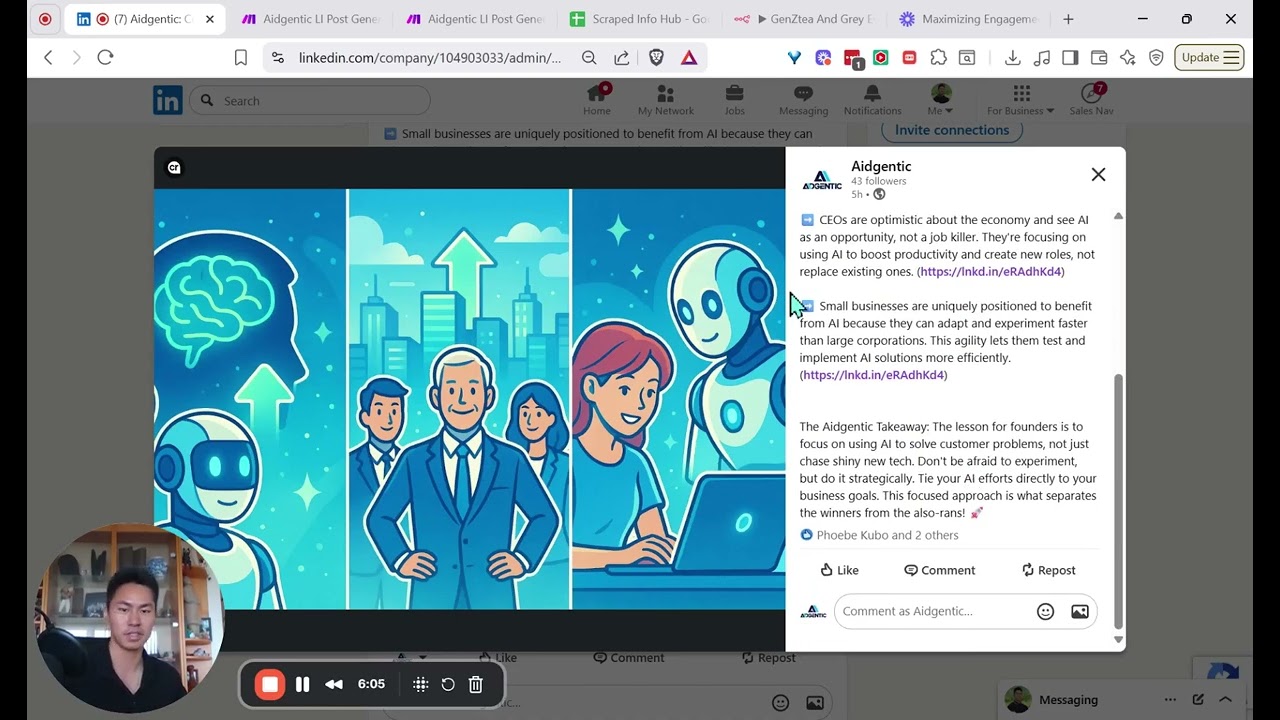The width and height of the screenshot is (1280, 720).
Task: Stop the screen recording
Action: (x=269, y=684)
